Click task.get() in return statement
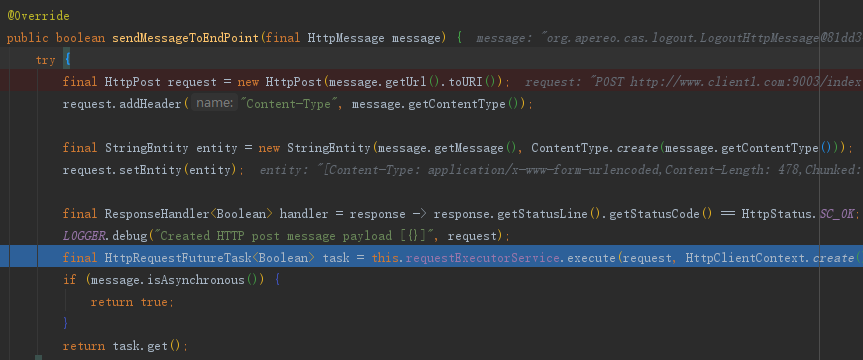Screen dimensions: 863x360 [x=147, y=346]
